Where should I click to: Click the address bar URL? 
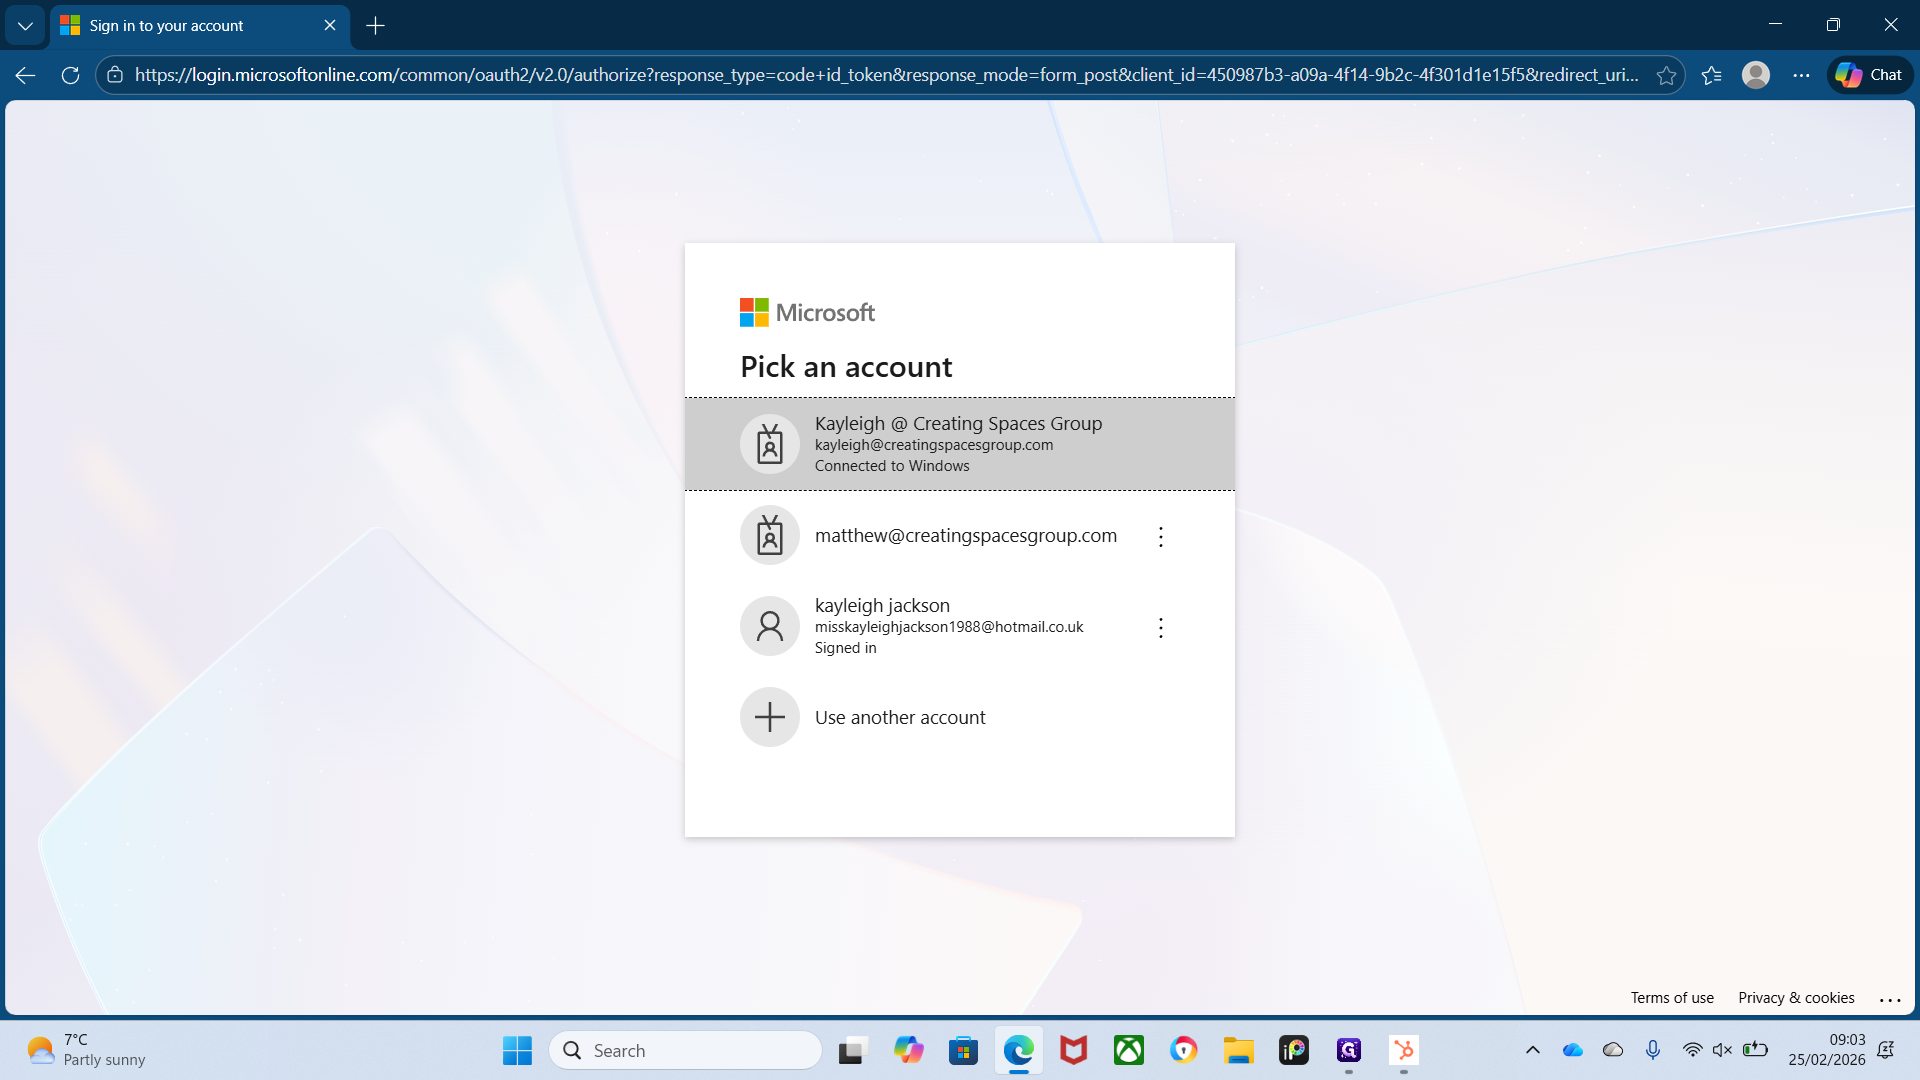886,75
